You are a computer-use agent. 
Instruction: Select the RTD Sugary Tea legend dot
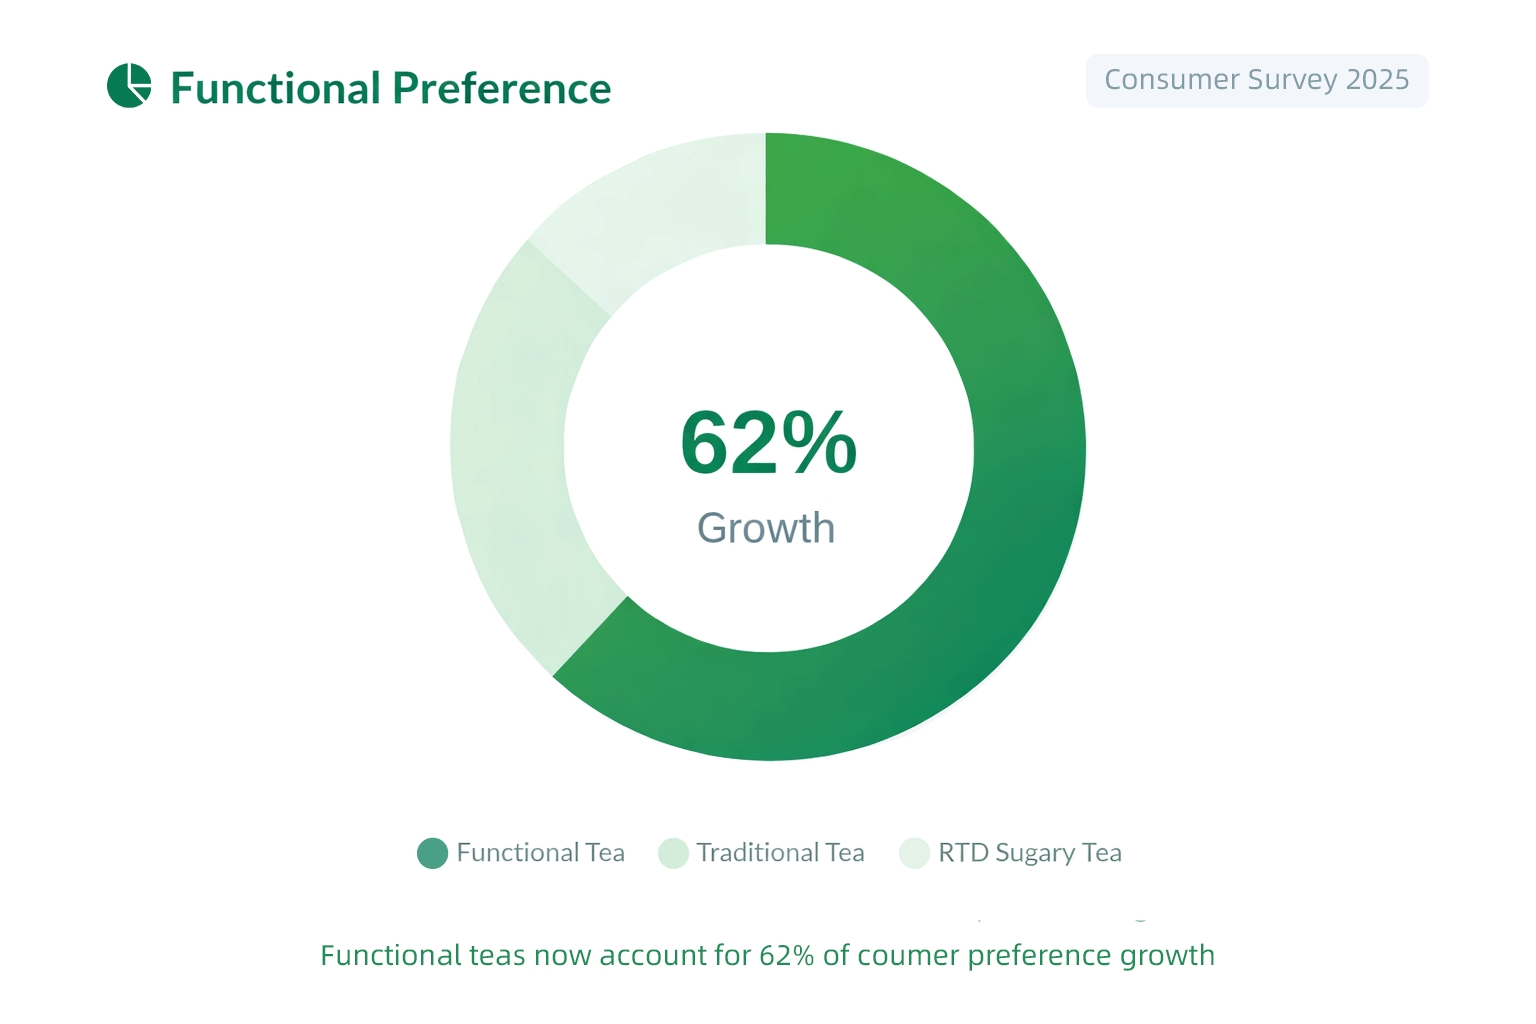pos(914,853)
